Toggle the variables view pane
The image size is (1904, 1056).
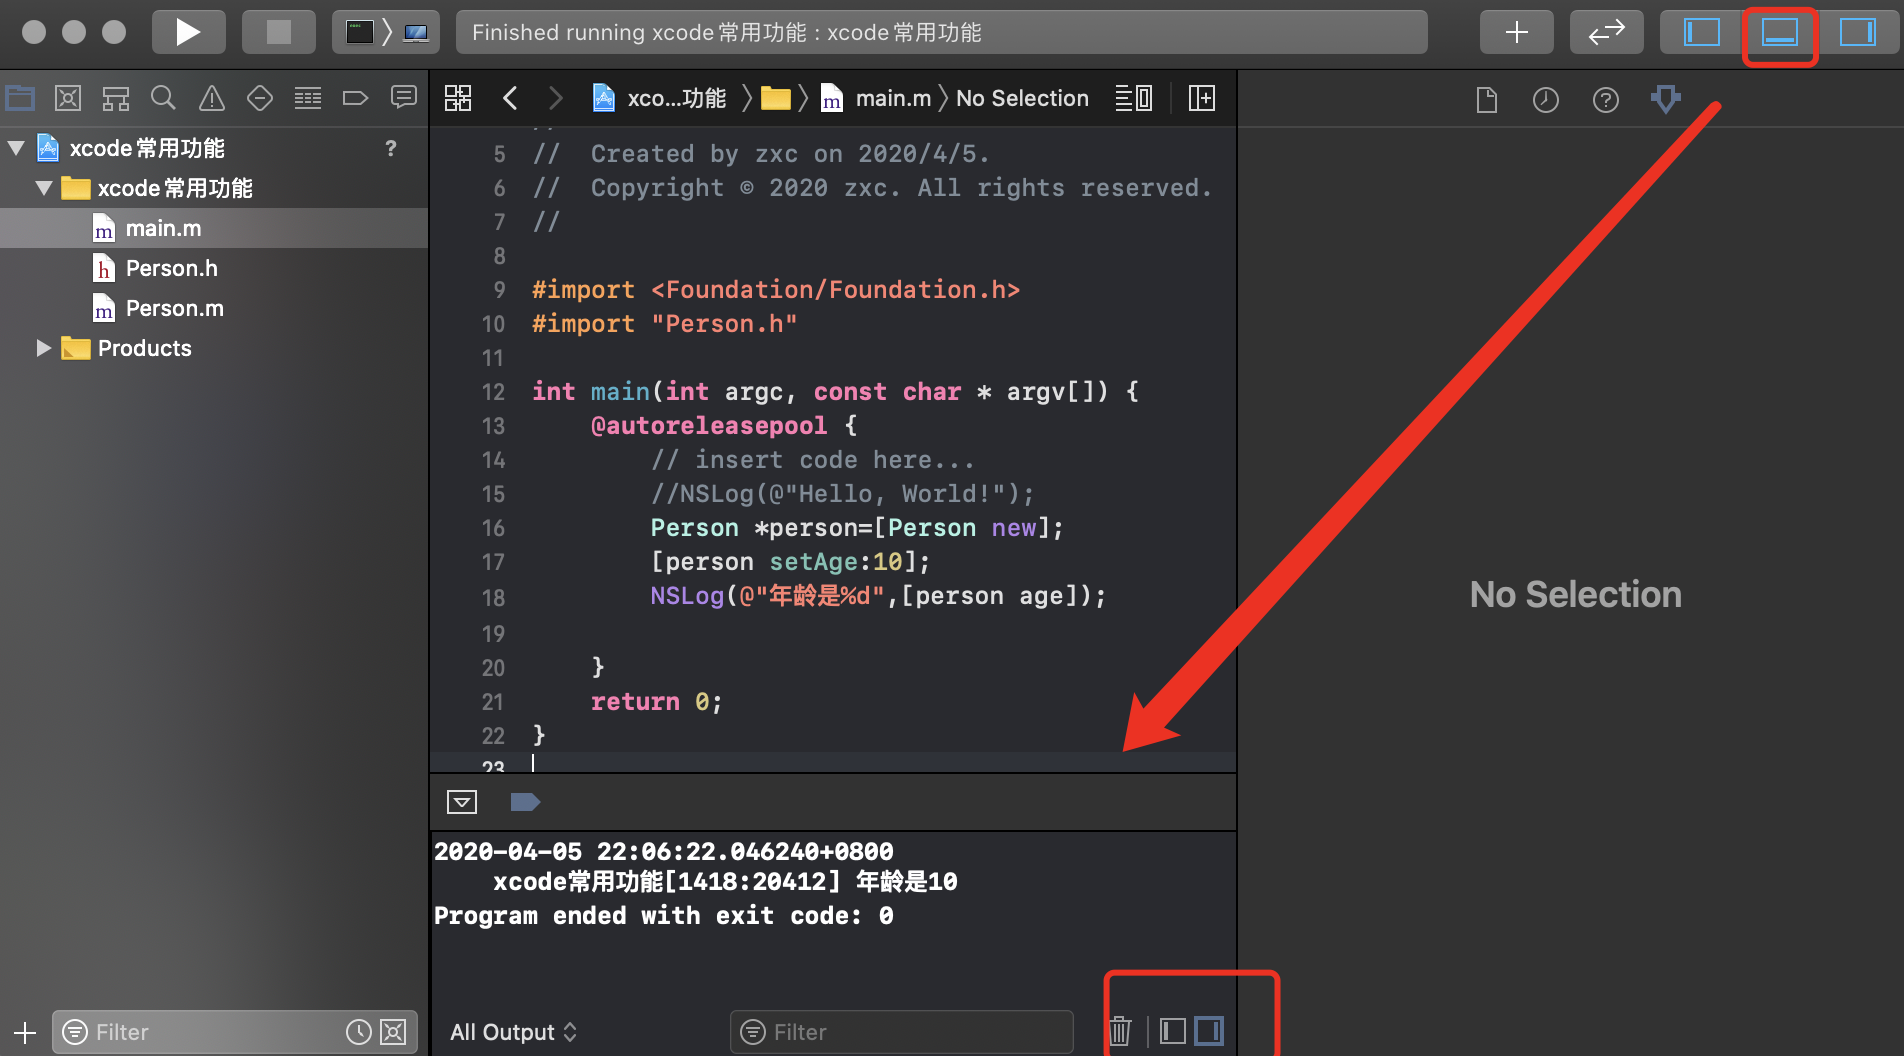point(1173,1031)
